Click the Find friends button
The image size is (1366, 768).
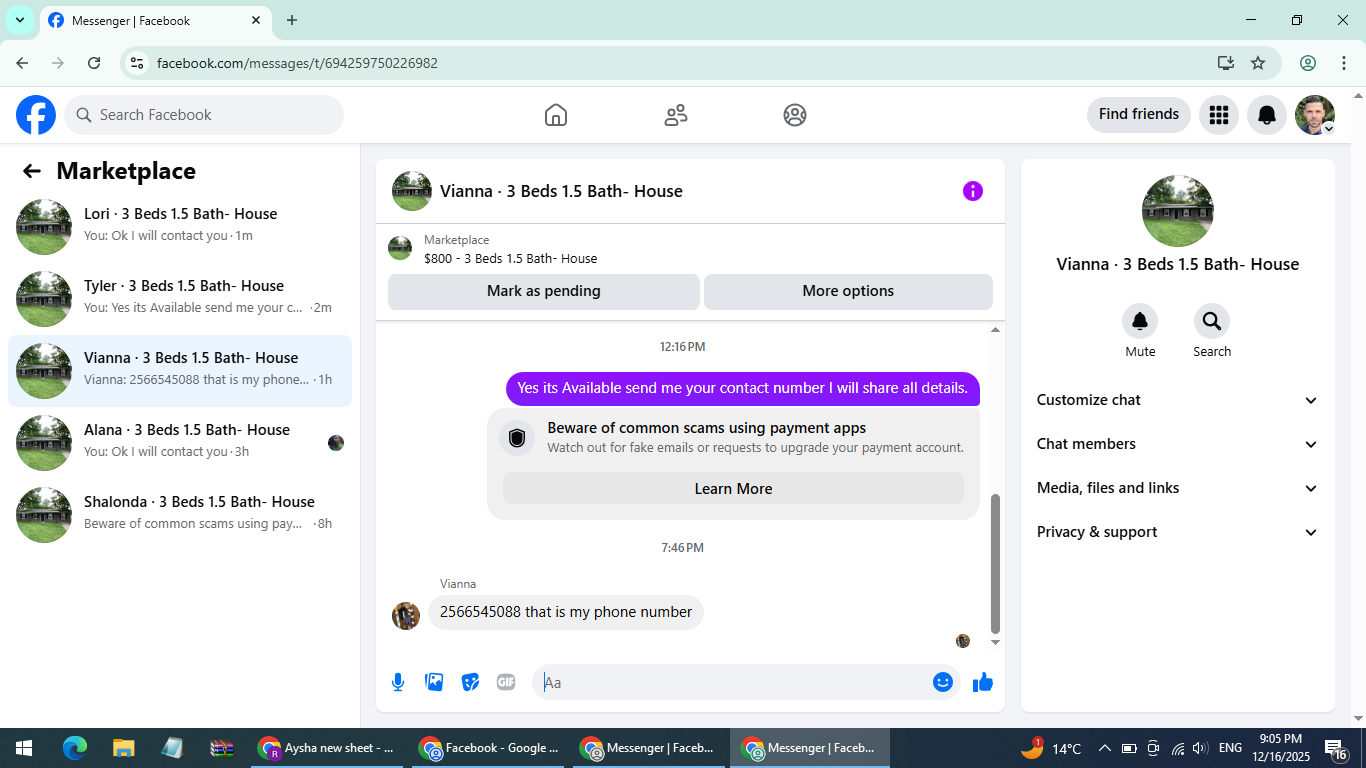[1139, 114]
